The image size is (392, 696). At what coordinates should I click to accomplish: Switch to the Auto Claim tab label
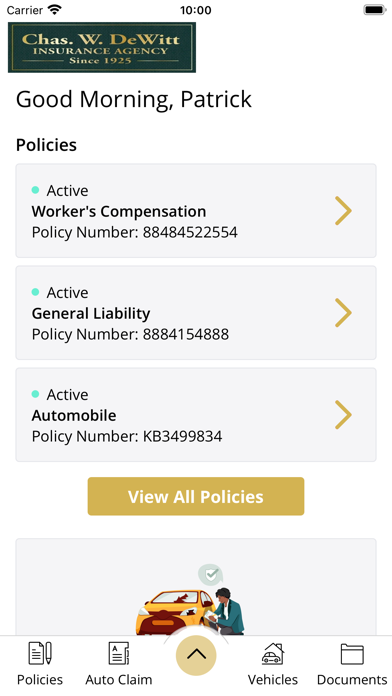click(x=119, y=680)
